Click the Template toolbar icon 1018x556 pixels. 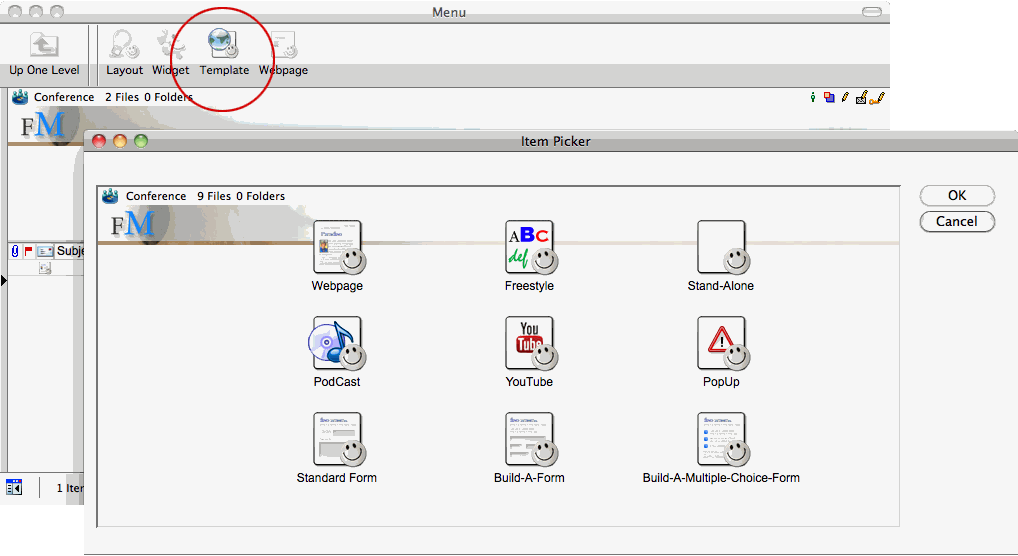(x=223, y=46)
